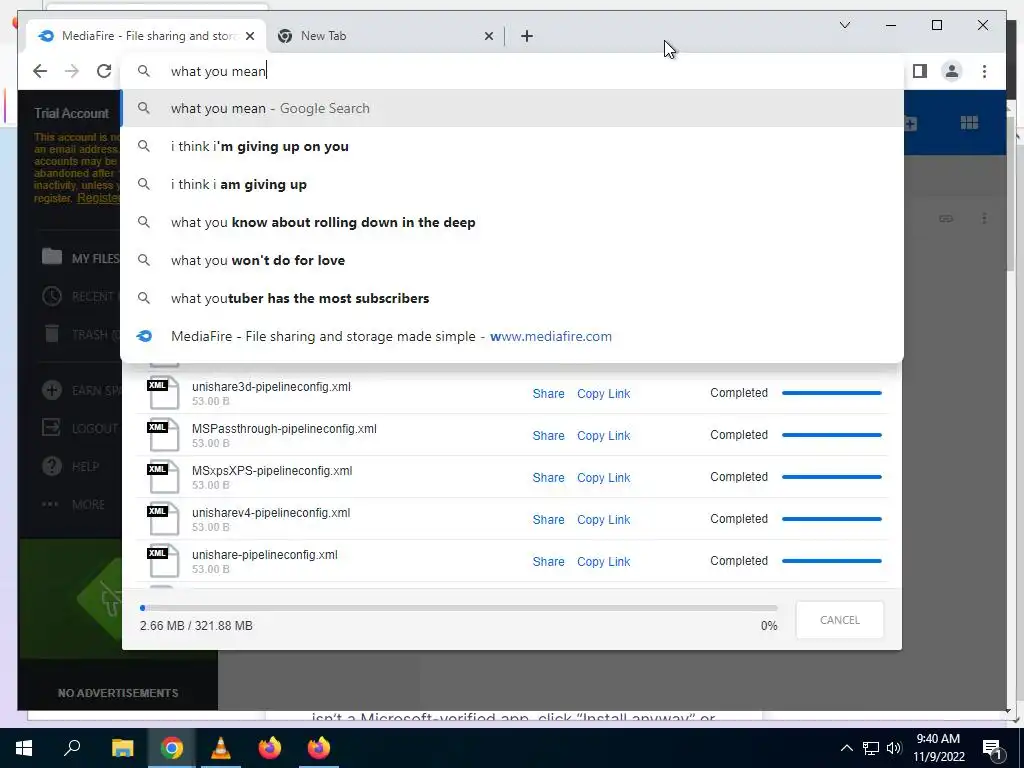The height and width of the screenshot is (768, 1024).
Task: Click the browser forward arrow
Action: (72, 71)
